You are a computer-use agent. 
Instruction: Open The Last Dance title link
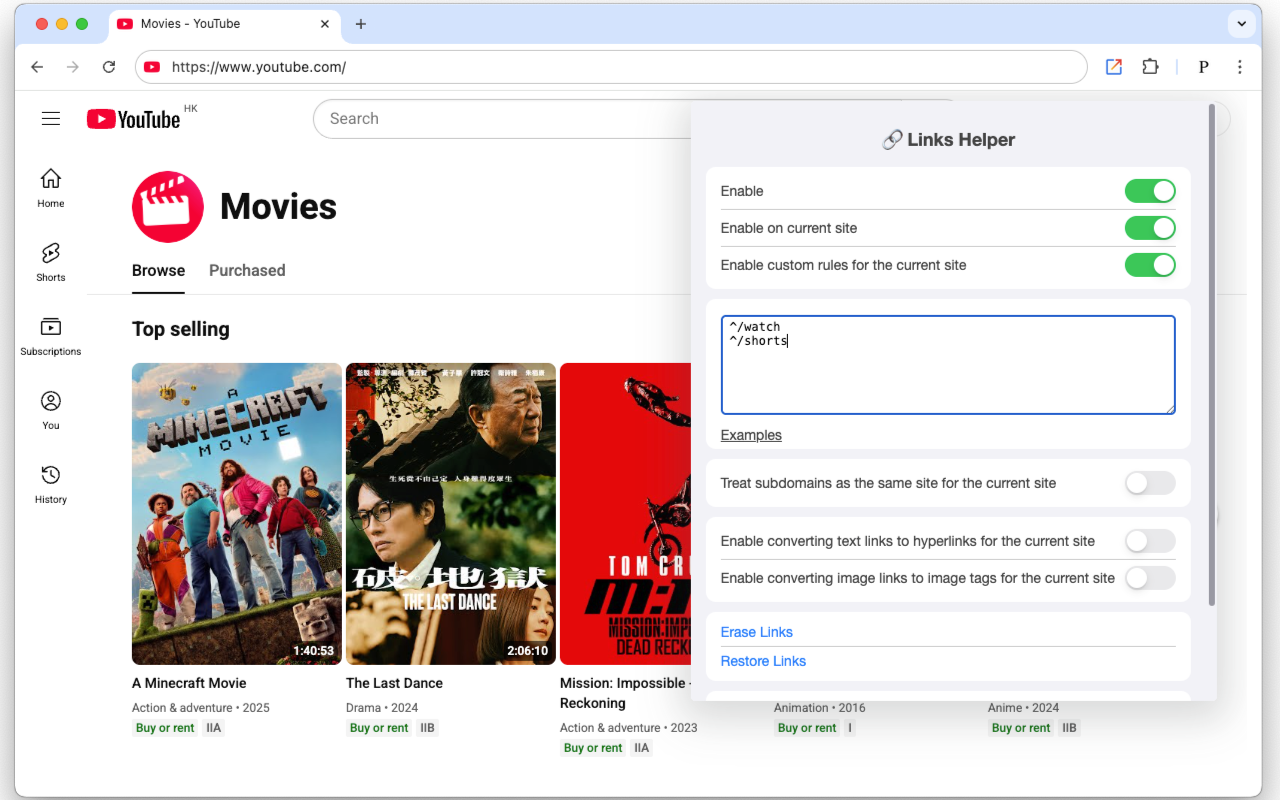pyautogui.click(x=394, y=683)
